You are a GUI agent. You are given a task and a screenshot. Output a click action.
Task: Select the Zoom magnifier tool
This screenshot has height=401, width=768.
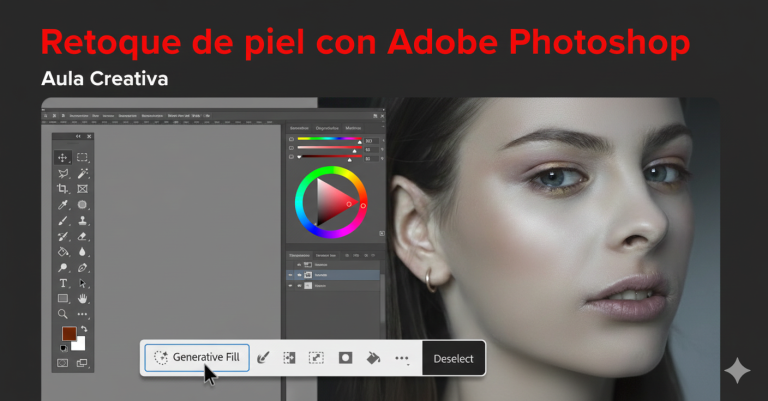click(x=63, y=314)
